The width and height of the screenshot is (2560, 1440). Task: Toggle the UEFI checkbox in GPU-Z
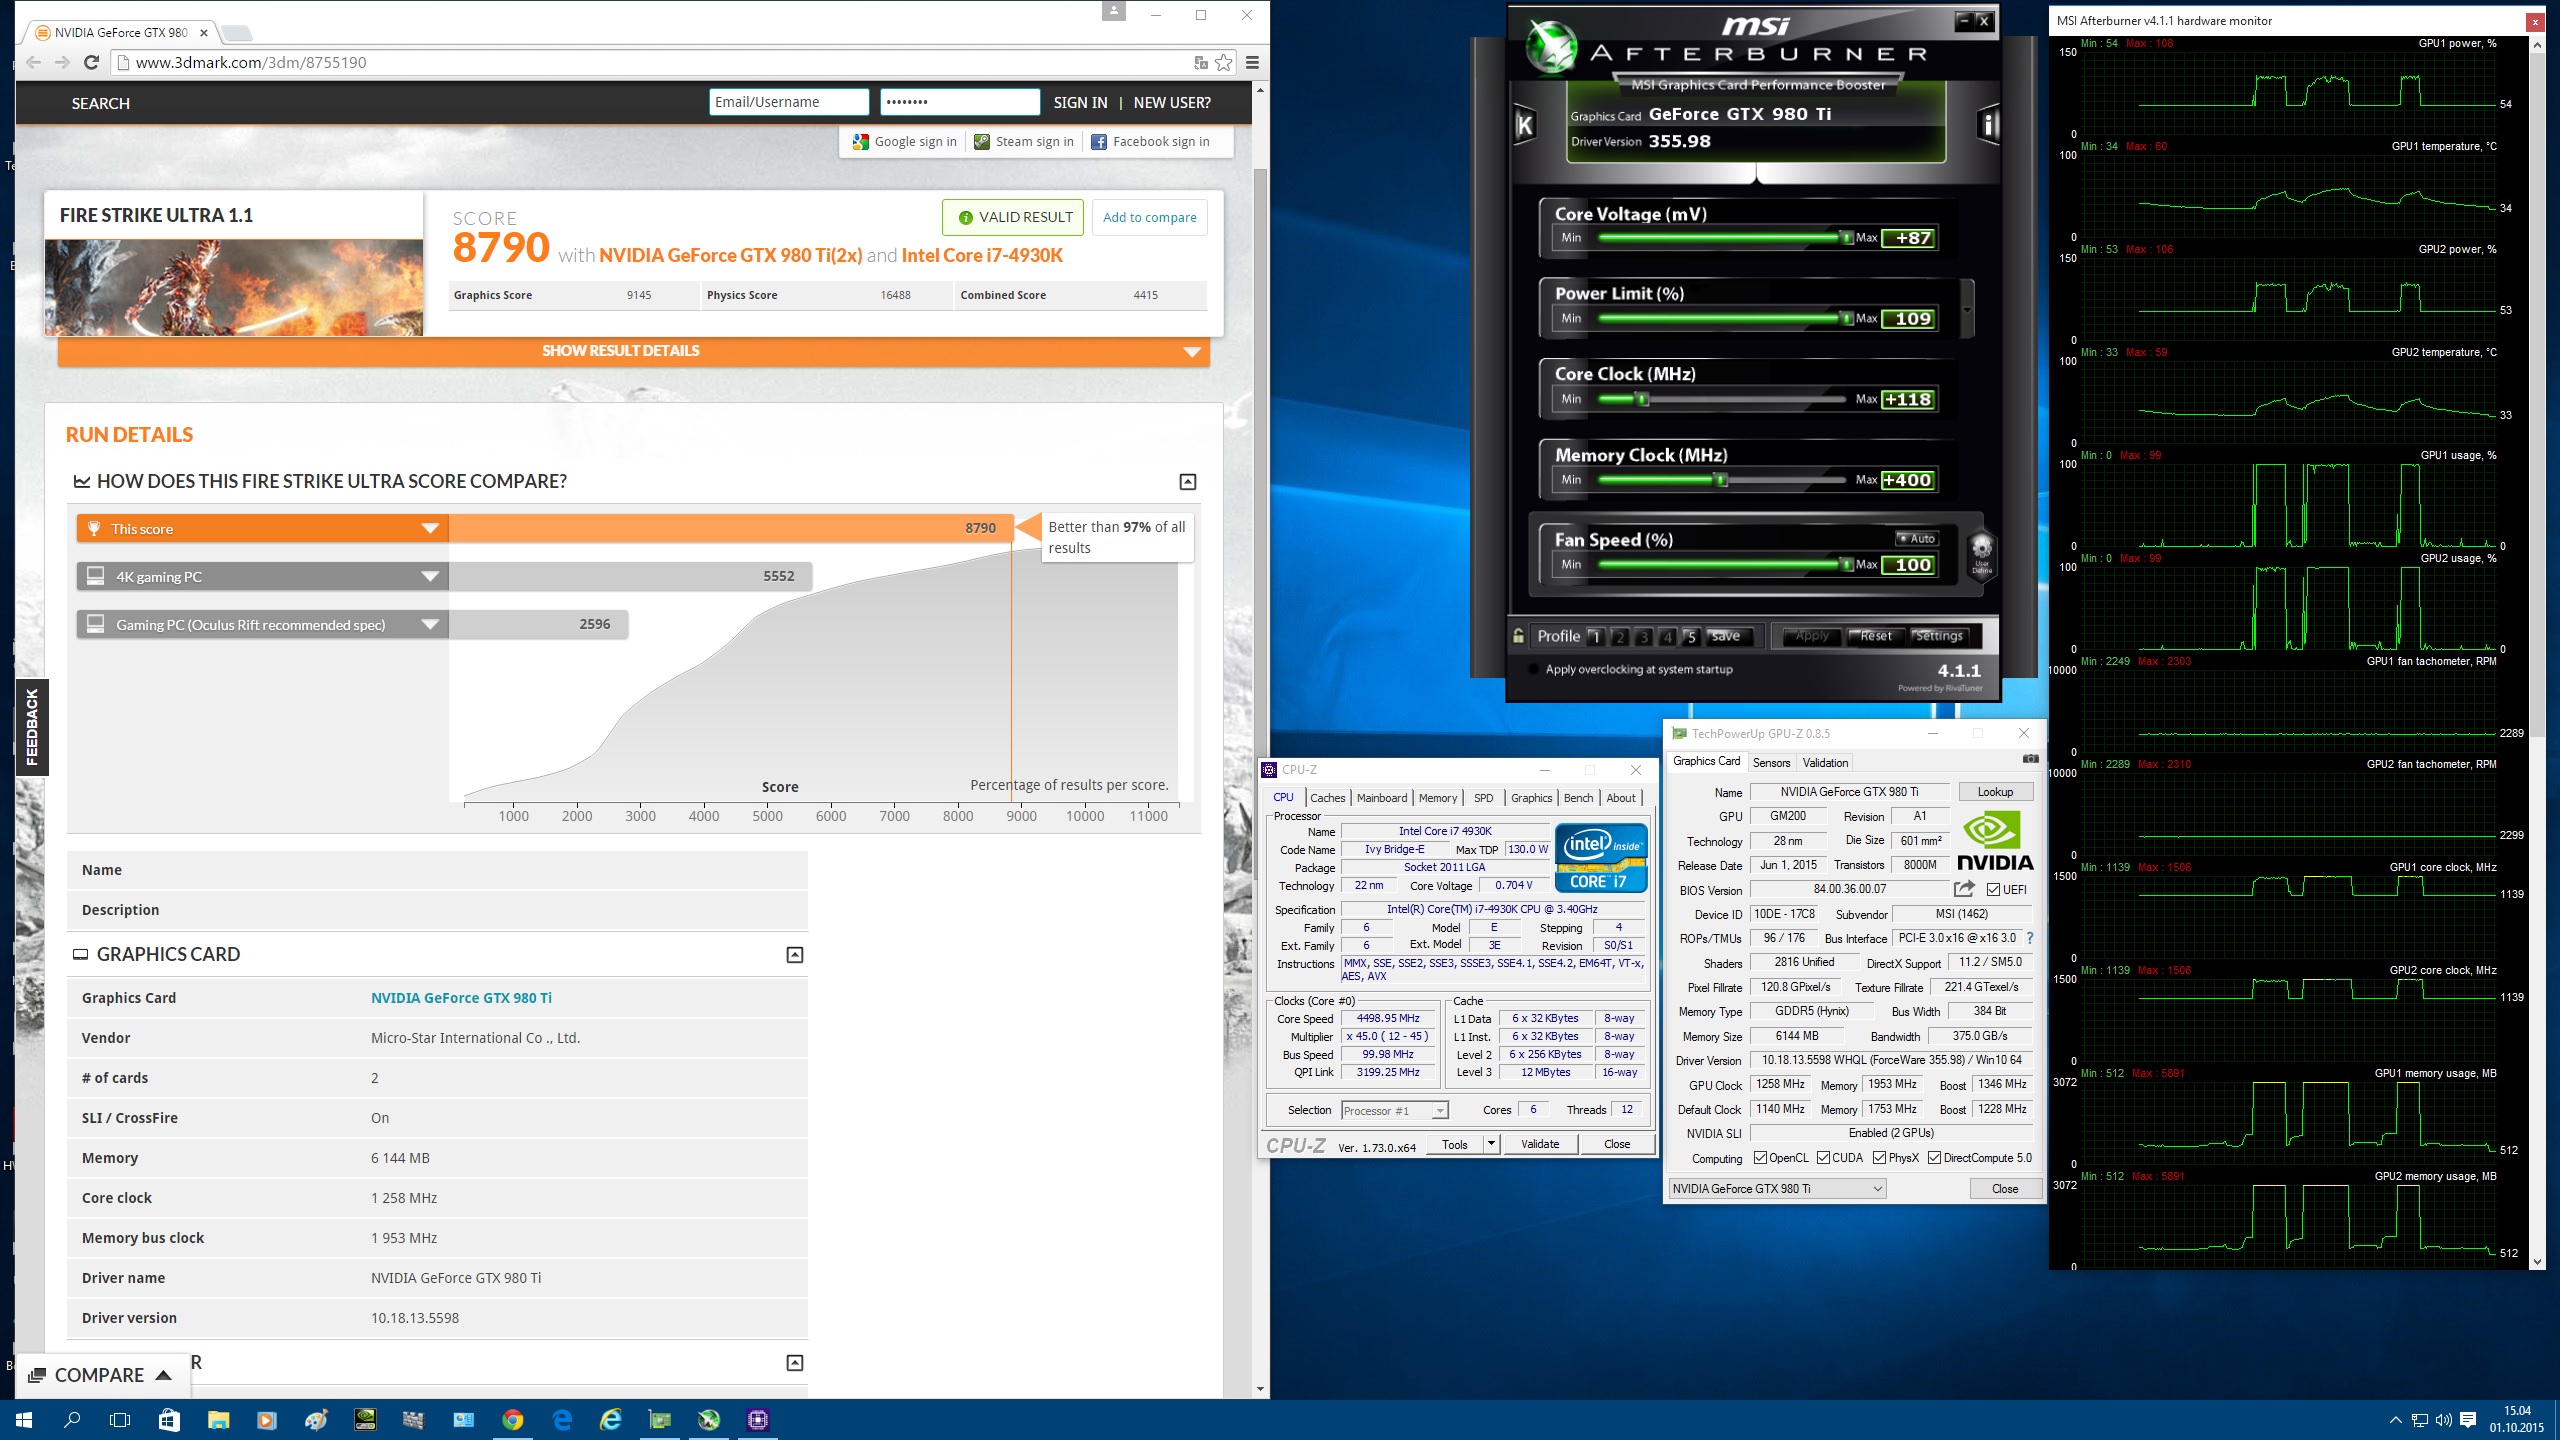(1993, 890)
